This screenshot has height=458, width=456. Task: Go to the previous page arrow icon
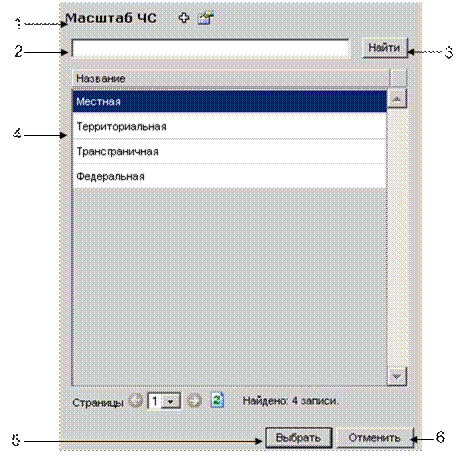point(135,400)
